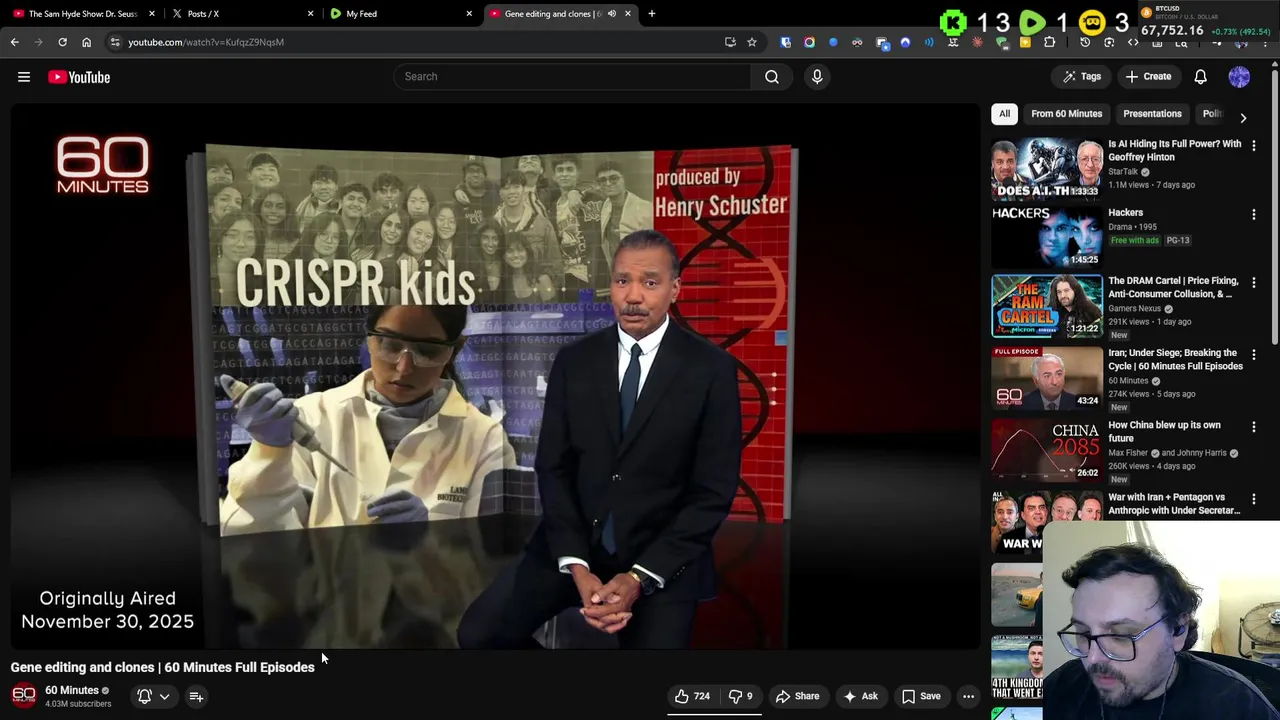
Task: Open the YouTube hamburger guide menu
Action: [x=24, y=77]
